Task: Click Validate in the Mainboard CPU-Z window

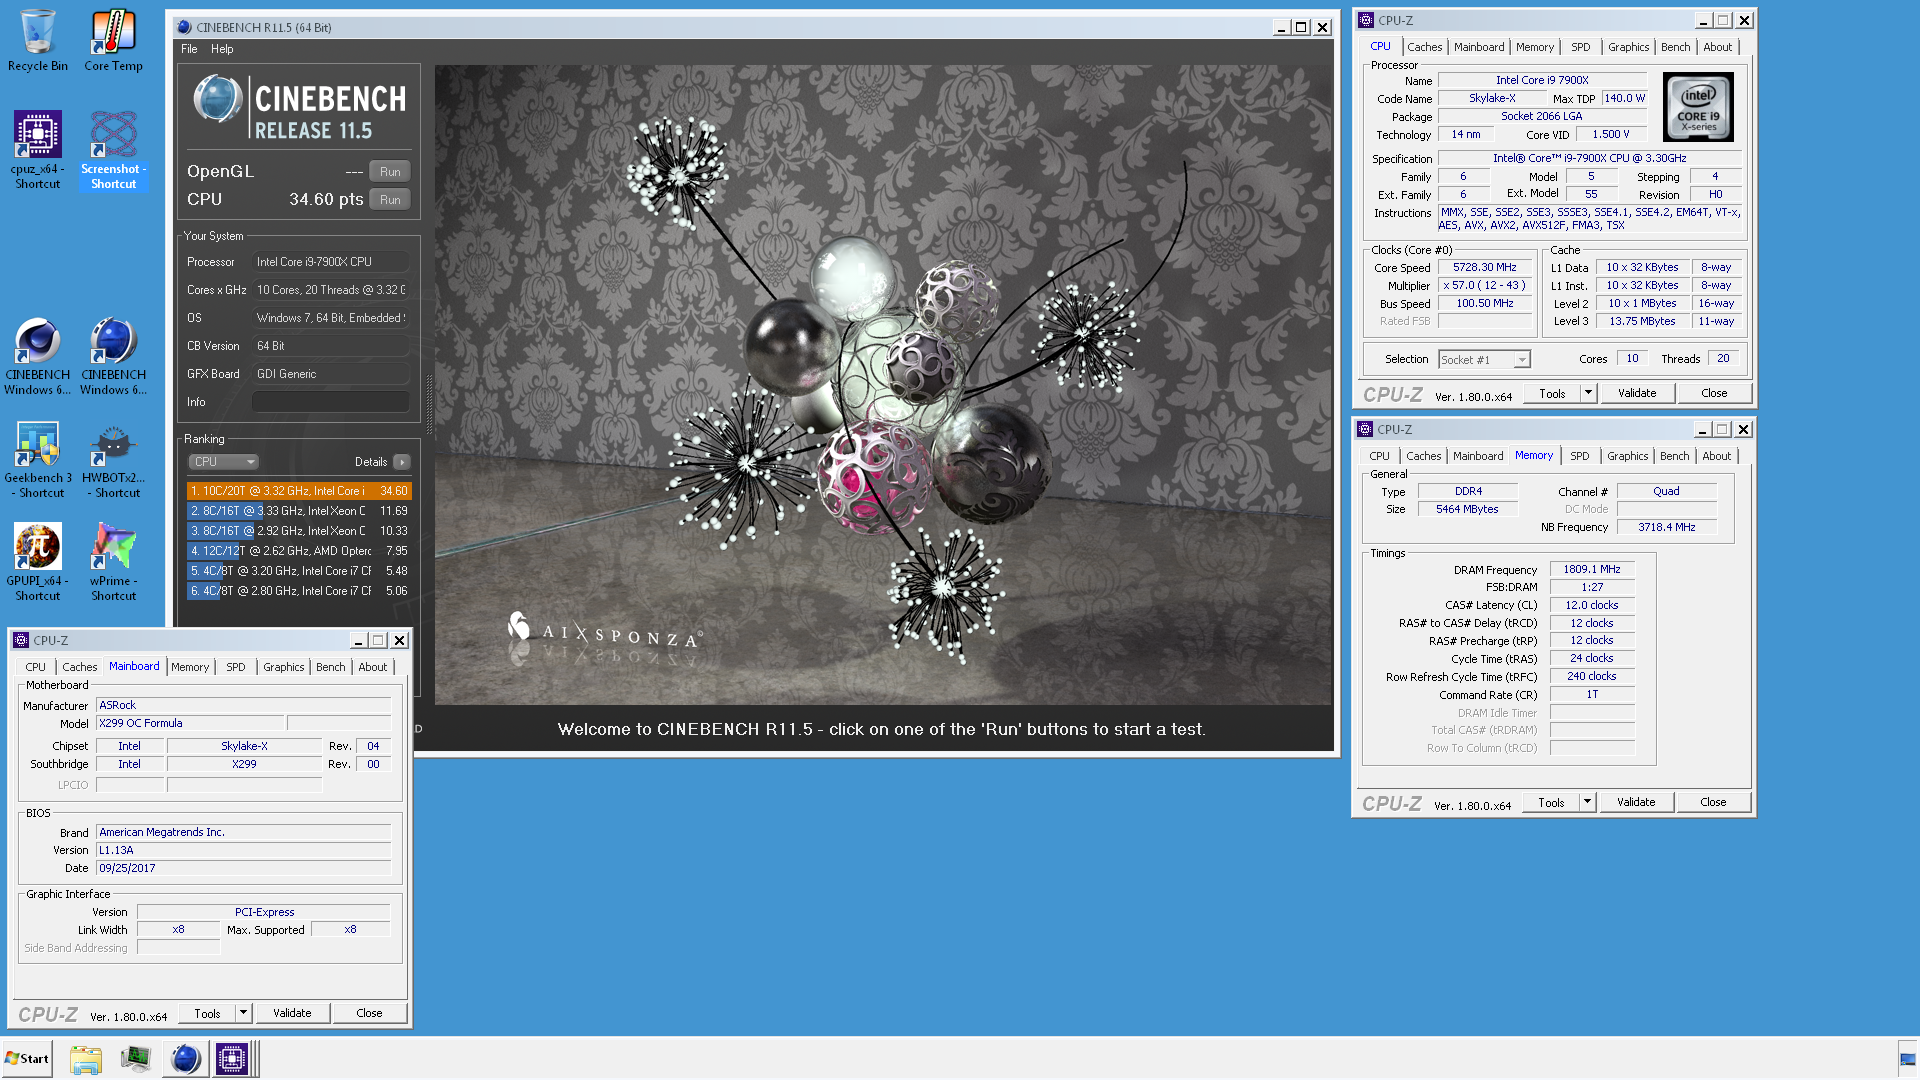Action: pyautogui.click(x=292, y=1013)
